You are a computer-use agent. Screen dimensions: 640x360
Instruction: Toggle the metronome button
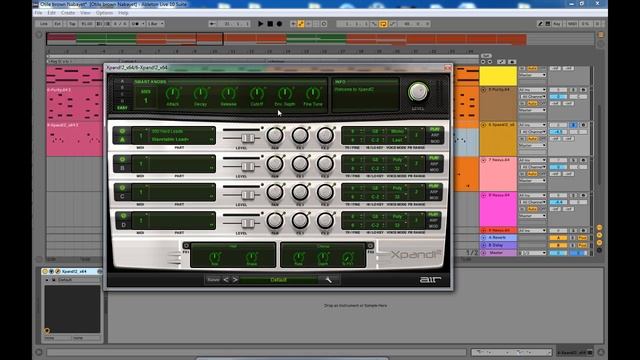point(137,24)
